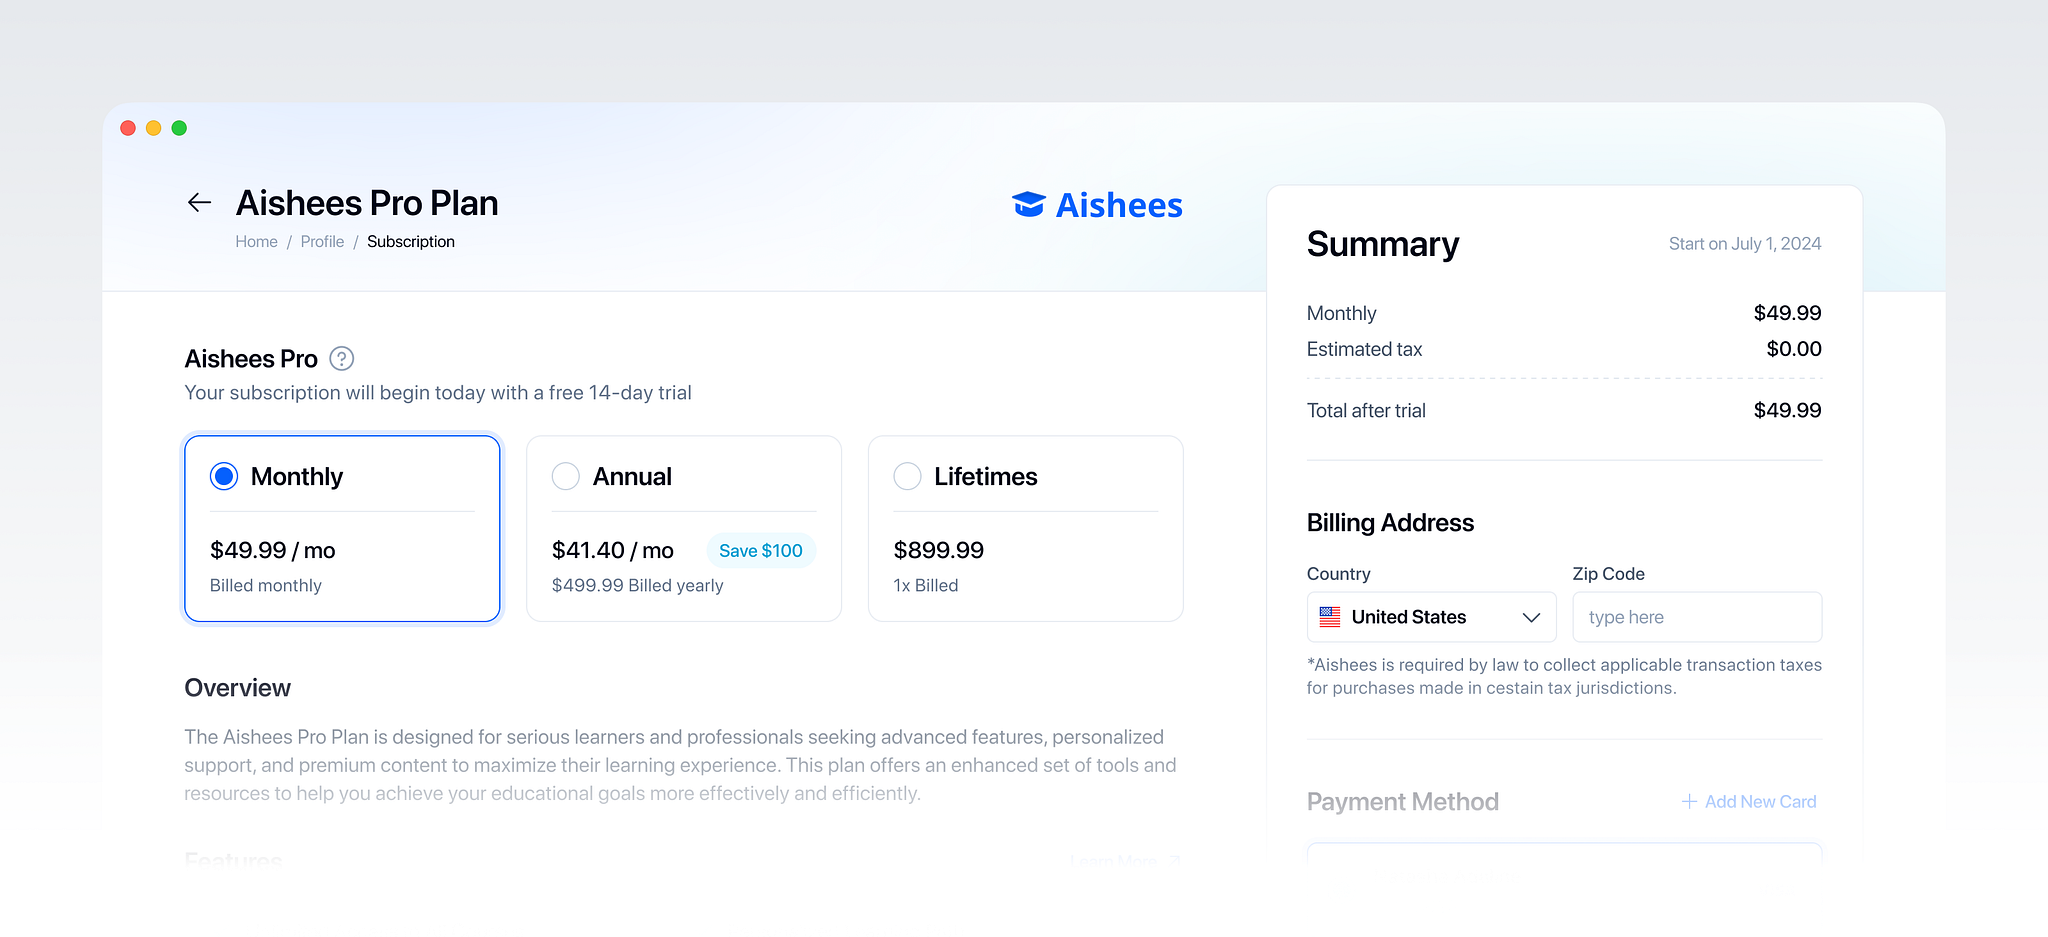Click the plus icon beside Add New Card

[1689, 802]
